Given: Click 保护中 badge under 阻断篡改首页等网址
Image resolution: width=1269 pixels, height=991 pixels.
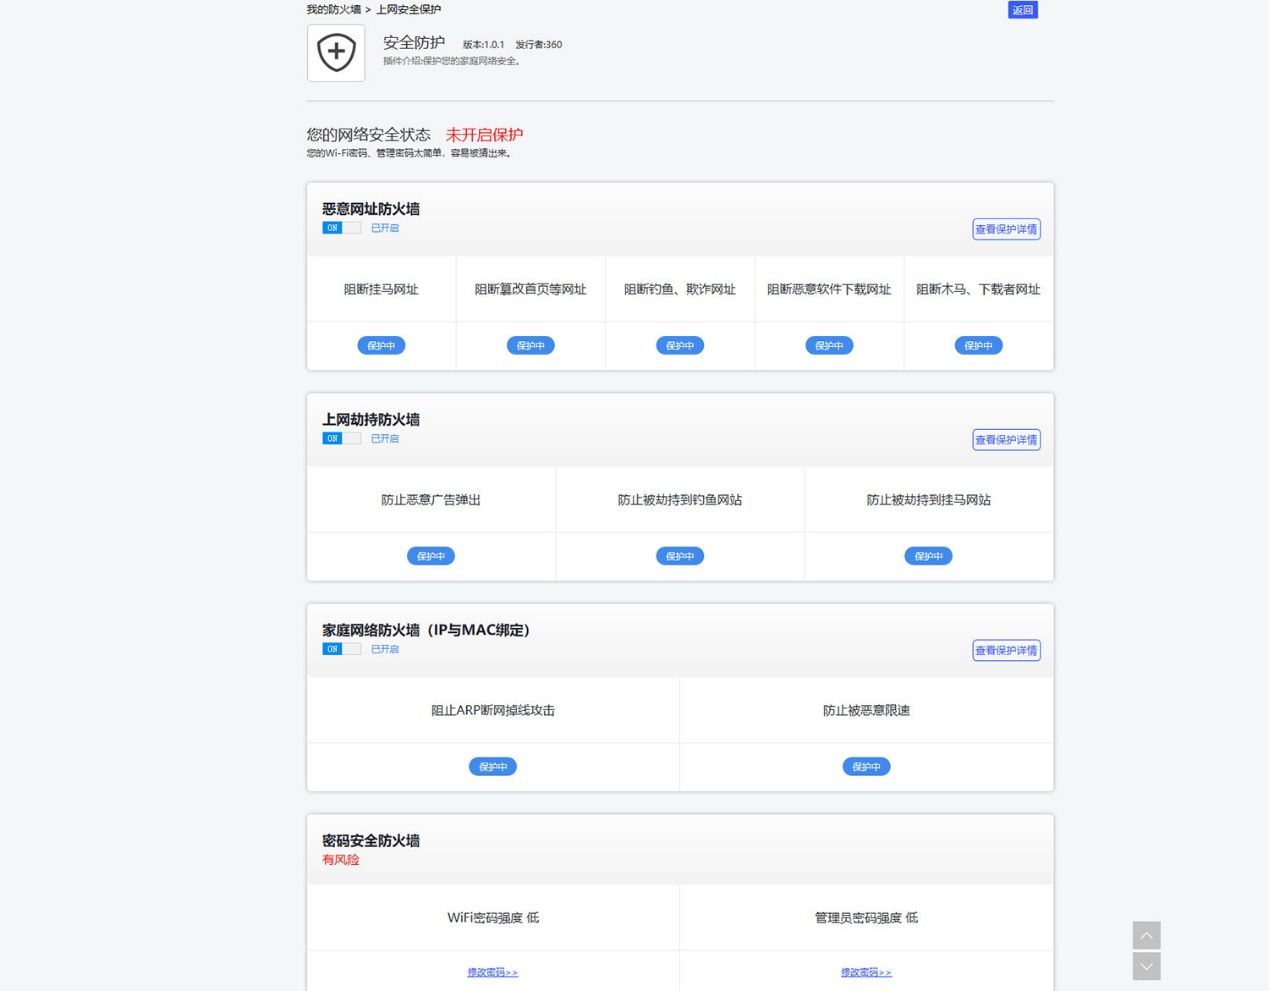Looking at the screenshot, I should pyautogui.click(x=530, y=346).
